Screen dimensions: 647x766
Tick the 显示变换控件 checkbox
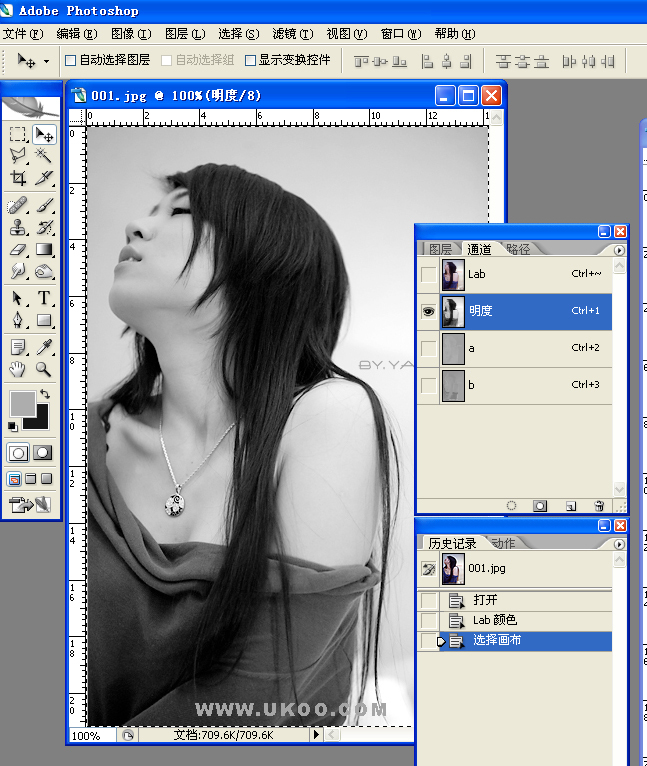tap(251, 60)
